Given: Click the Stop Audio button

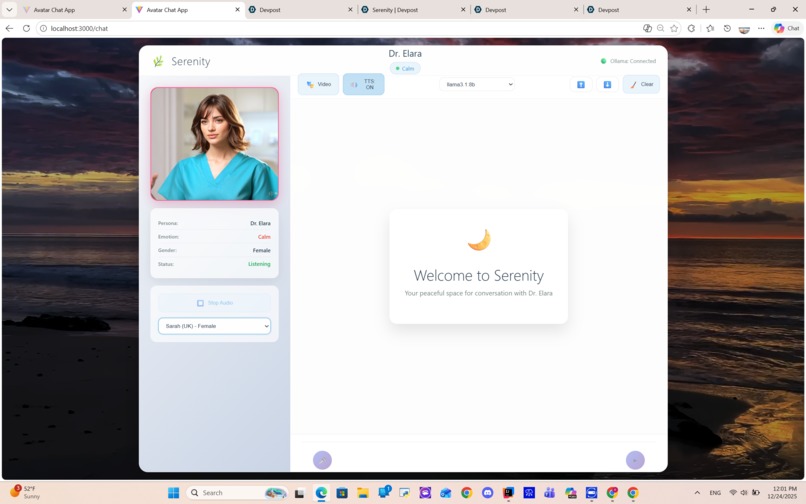Looking at the screenshot, I should 214,303.
